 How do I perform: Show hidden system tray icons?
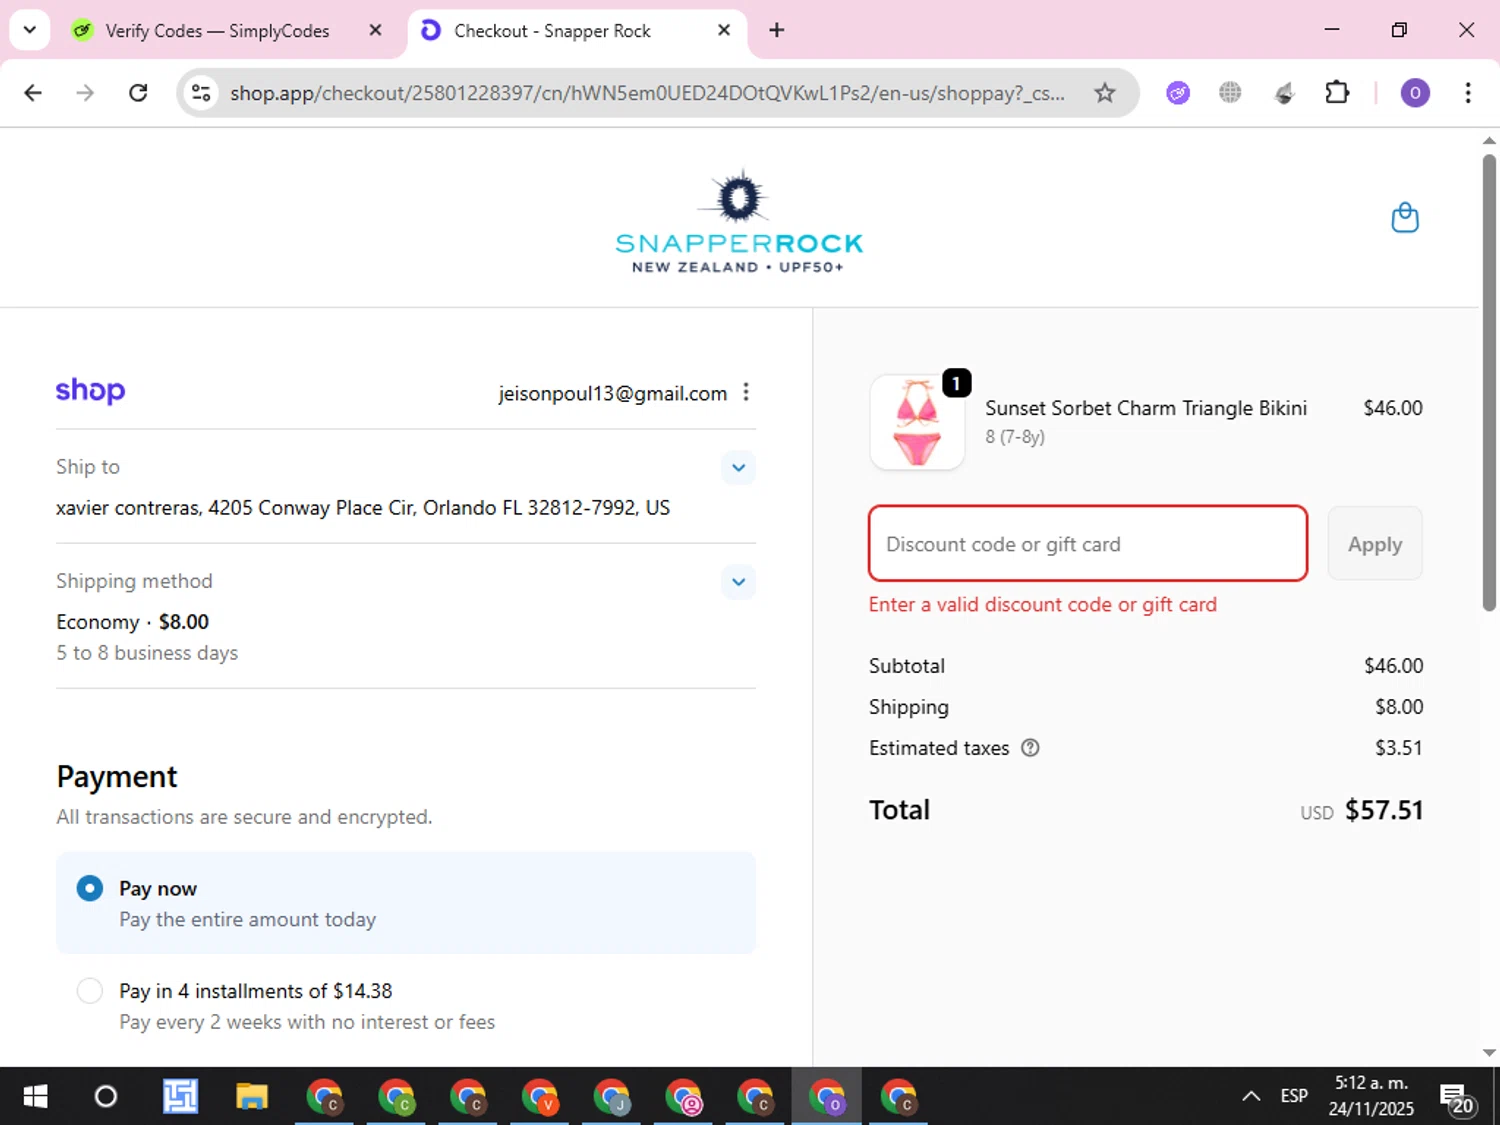click(x=1251, y=1096)
